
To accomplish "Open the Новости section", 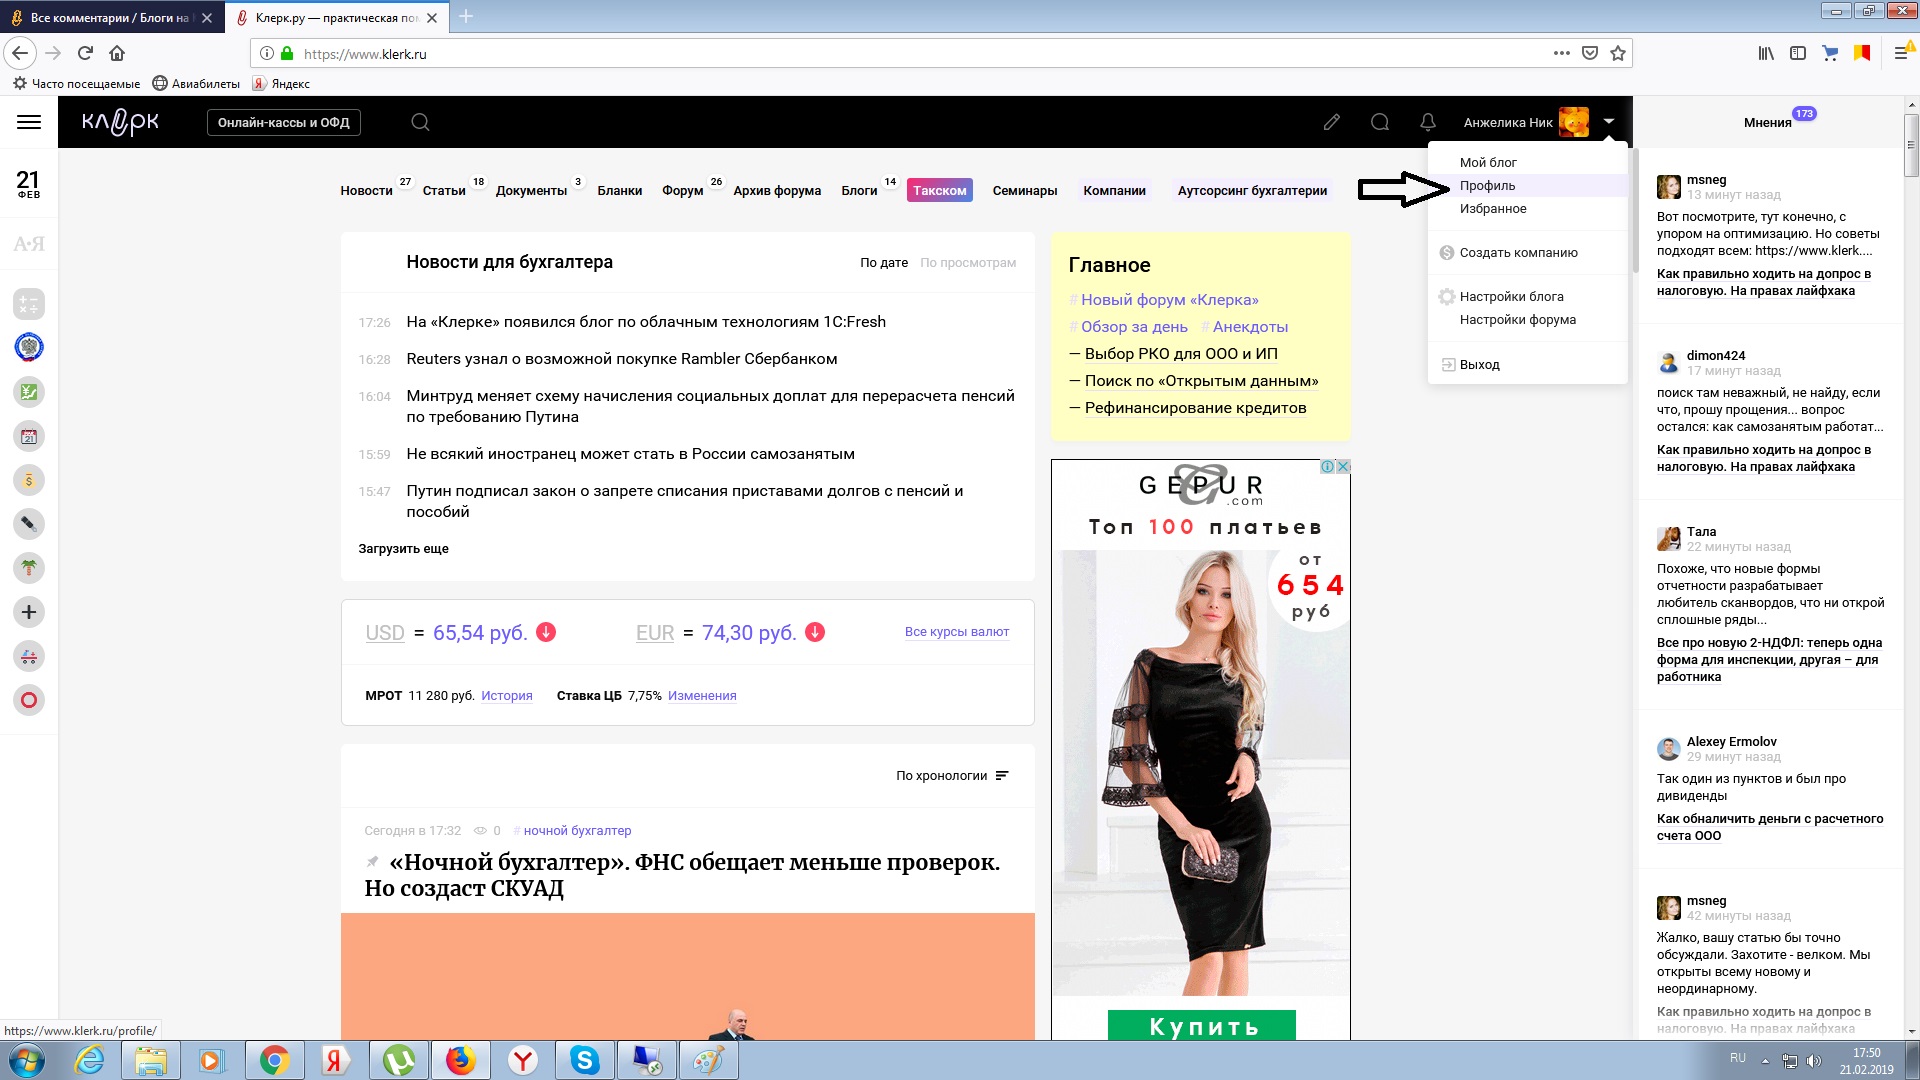I will point(366,190).
